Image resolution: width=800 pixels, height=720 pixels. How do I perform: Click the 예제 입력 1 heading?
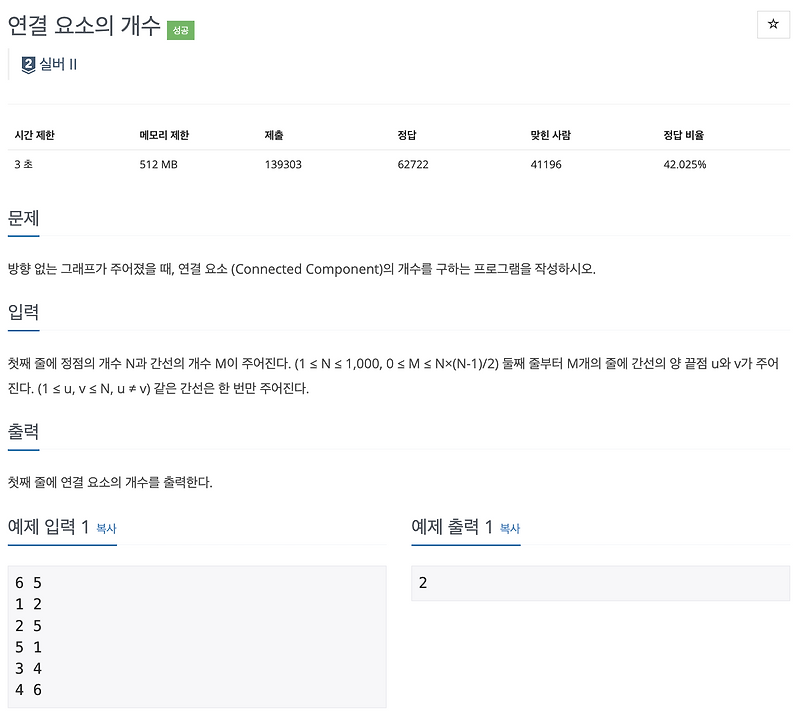point(47,527)
